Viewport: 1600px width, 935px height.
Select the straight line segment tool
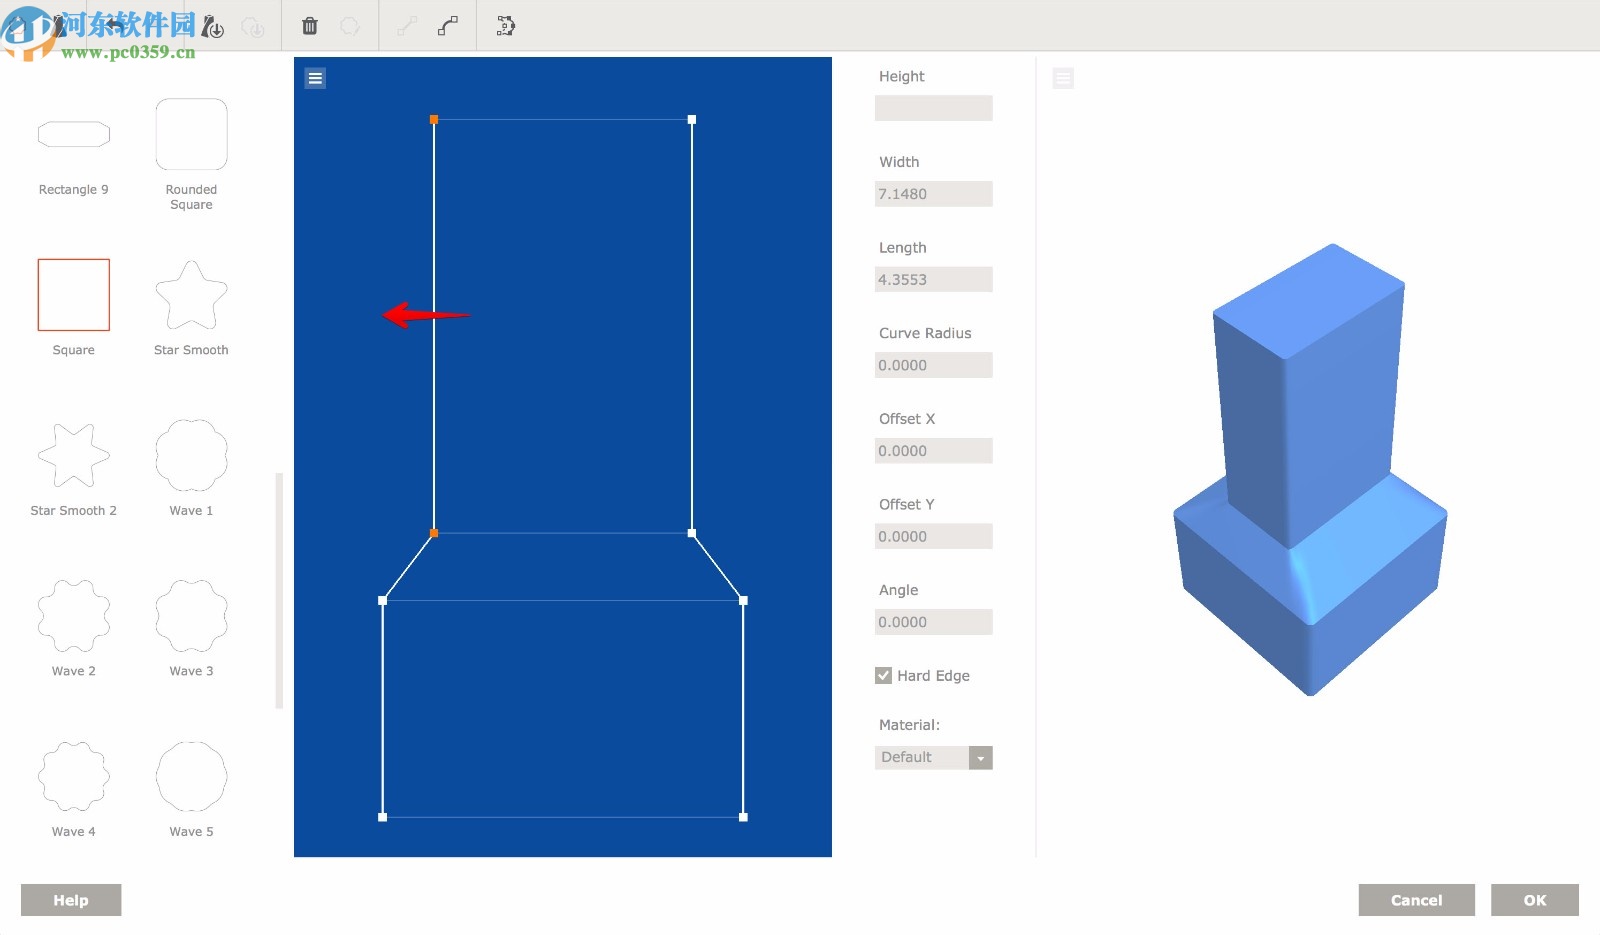click(405, 26)
